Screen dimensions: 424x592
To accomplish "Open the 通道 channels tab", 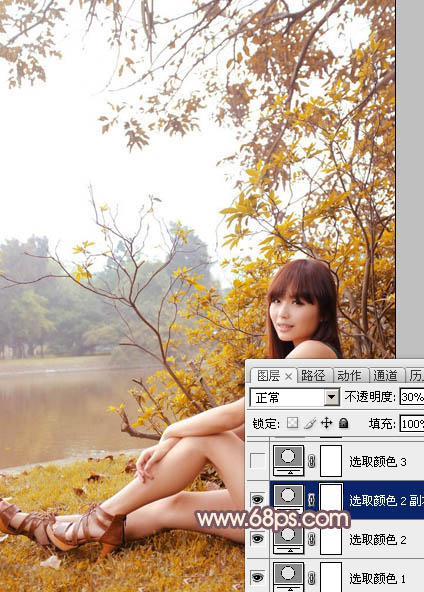I will coord(385,376).
